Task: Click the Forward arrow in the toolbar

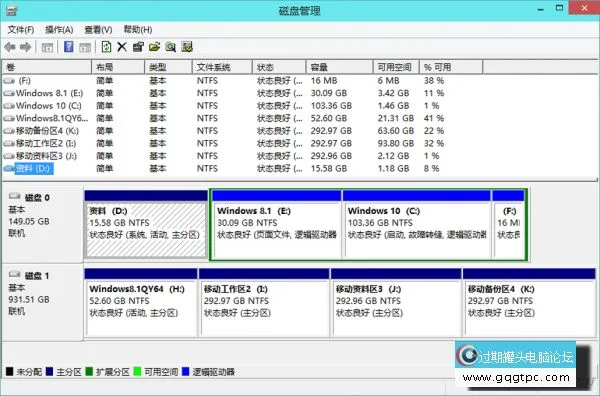Action: (x=26, y=47)
